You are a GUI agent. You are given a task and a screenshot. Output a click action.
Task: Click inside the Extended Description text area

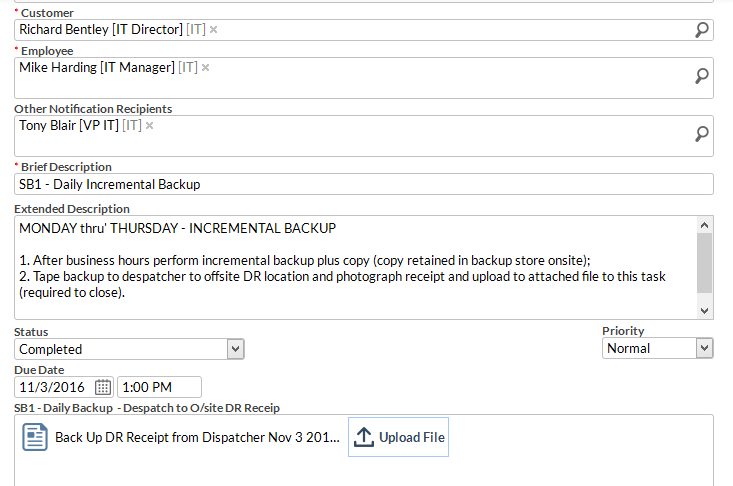[355, 267]
